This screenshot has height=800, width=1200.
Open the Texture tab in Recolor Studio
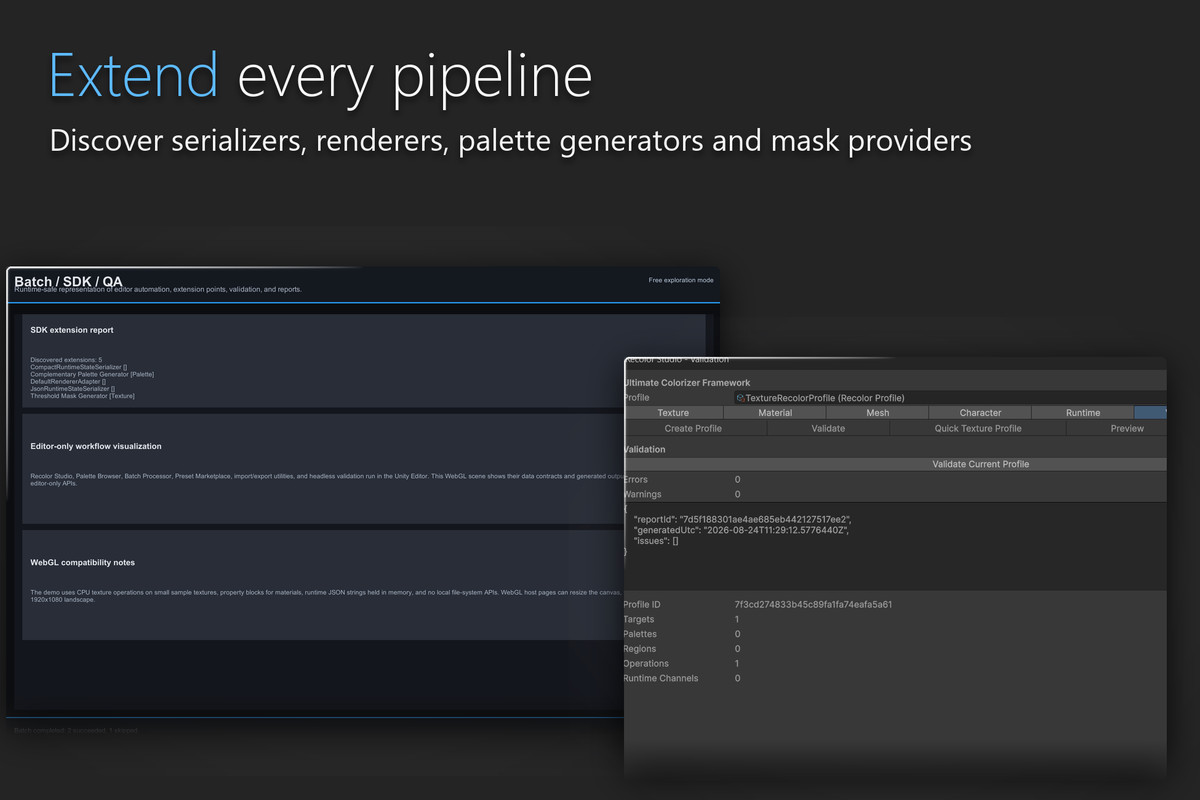(x=673, y=413)
